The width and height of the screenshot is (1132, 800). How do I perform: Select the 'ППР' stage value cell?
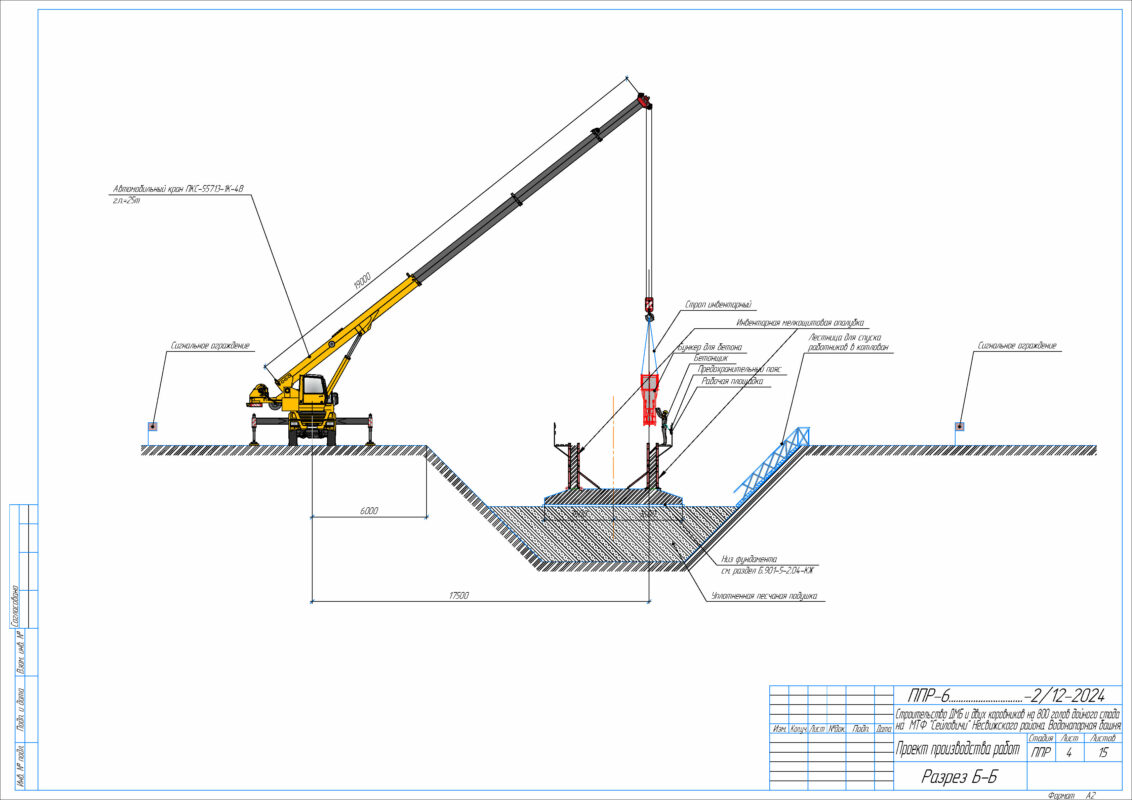tap(1040, 752)
